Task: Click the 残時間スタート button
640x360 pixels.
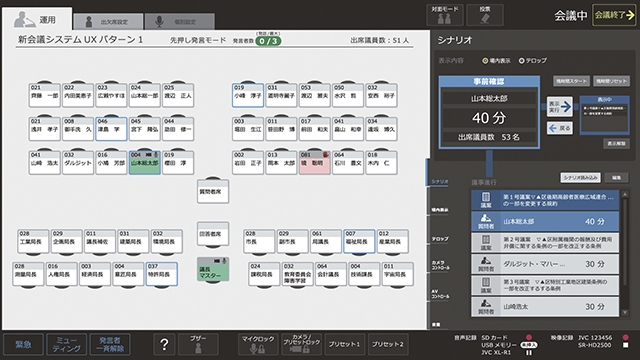Action: [571, 81]
